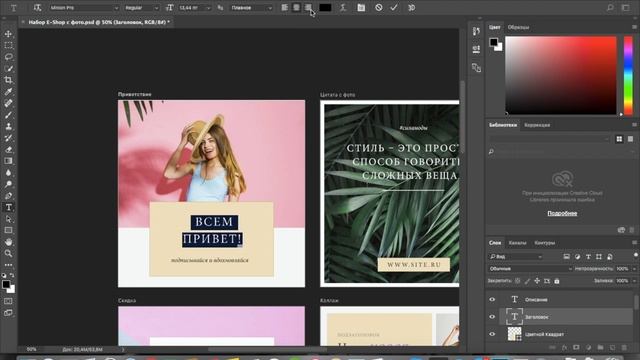640x360 pixels.
Task: Create a new adjustment layer
Action: (x=588, y=348)
